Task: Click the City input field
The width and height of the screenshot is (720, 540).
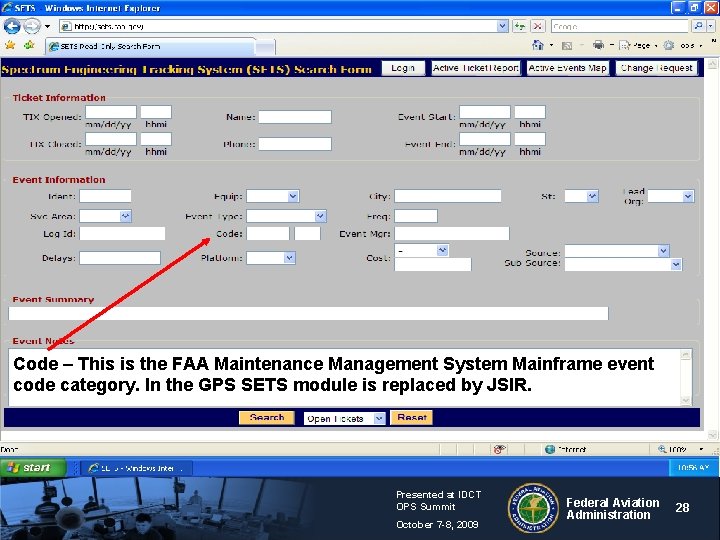Action: tap(448, 196)
